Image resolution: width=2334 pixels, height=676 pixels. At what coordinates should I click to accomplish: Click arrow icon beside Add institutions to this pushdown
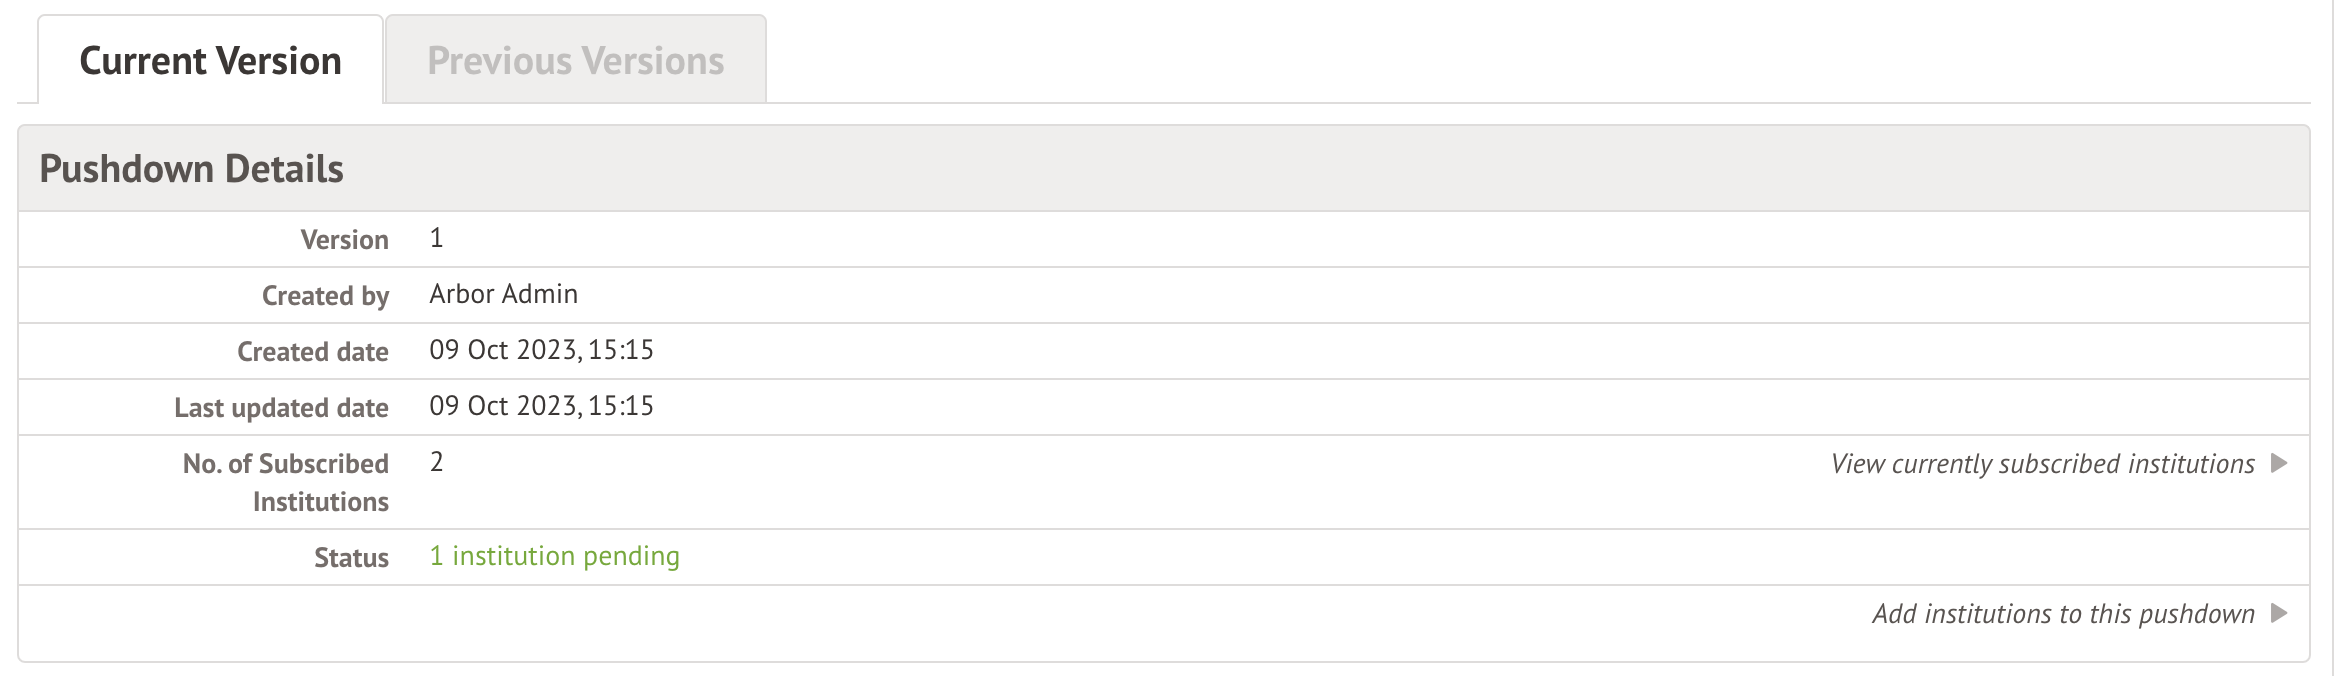tap(2279, 613)
